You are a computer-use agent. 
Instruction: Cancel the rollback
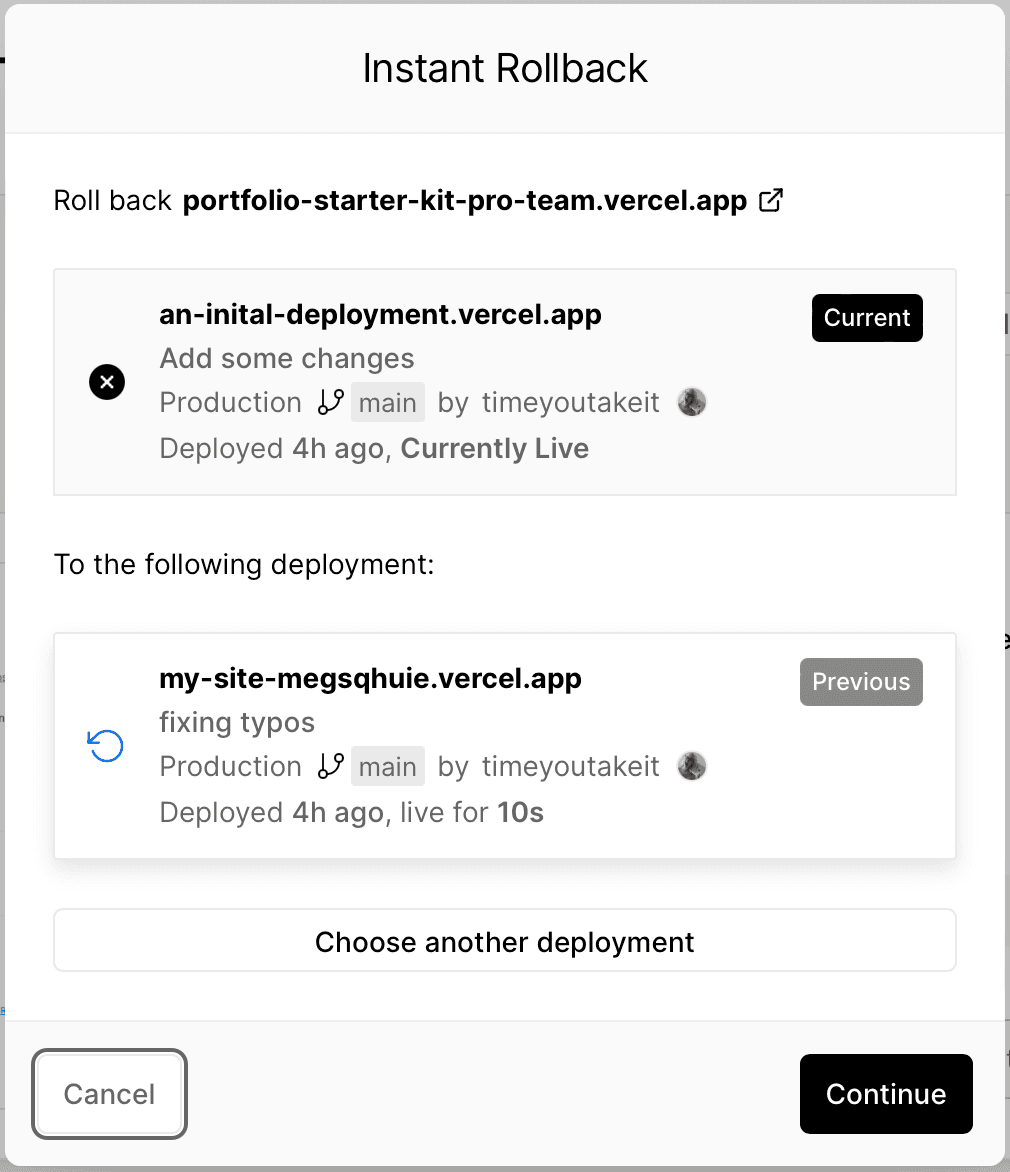[x=108, y=1094]
